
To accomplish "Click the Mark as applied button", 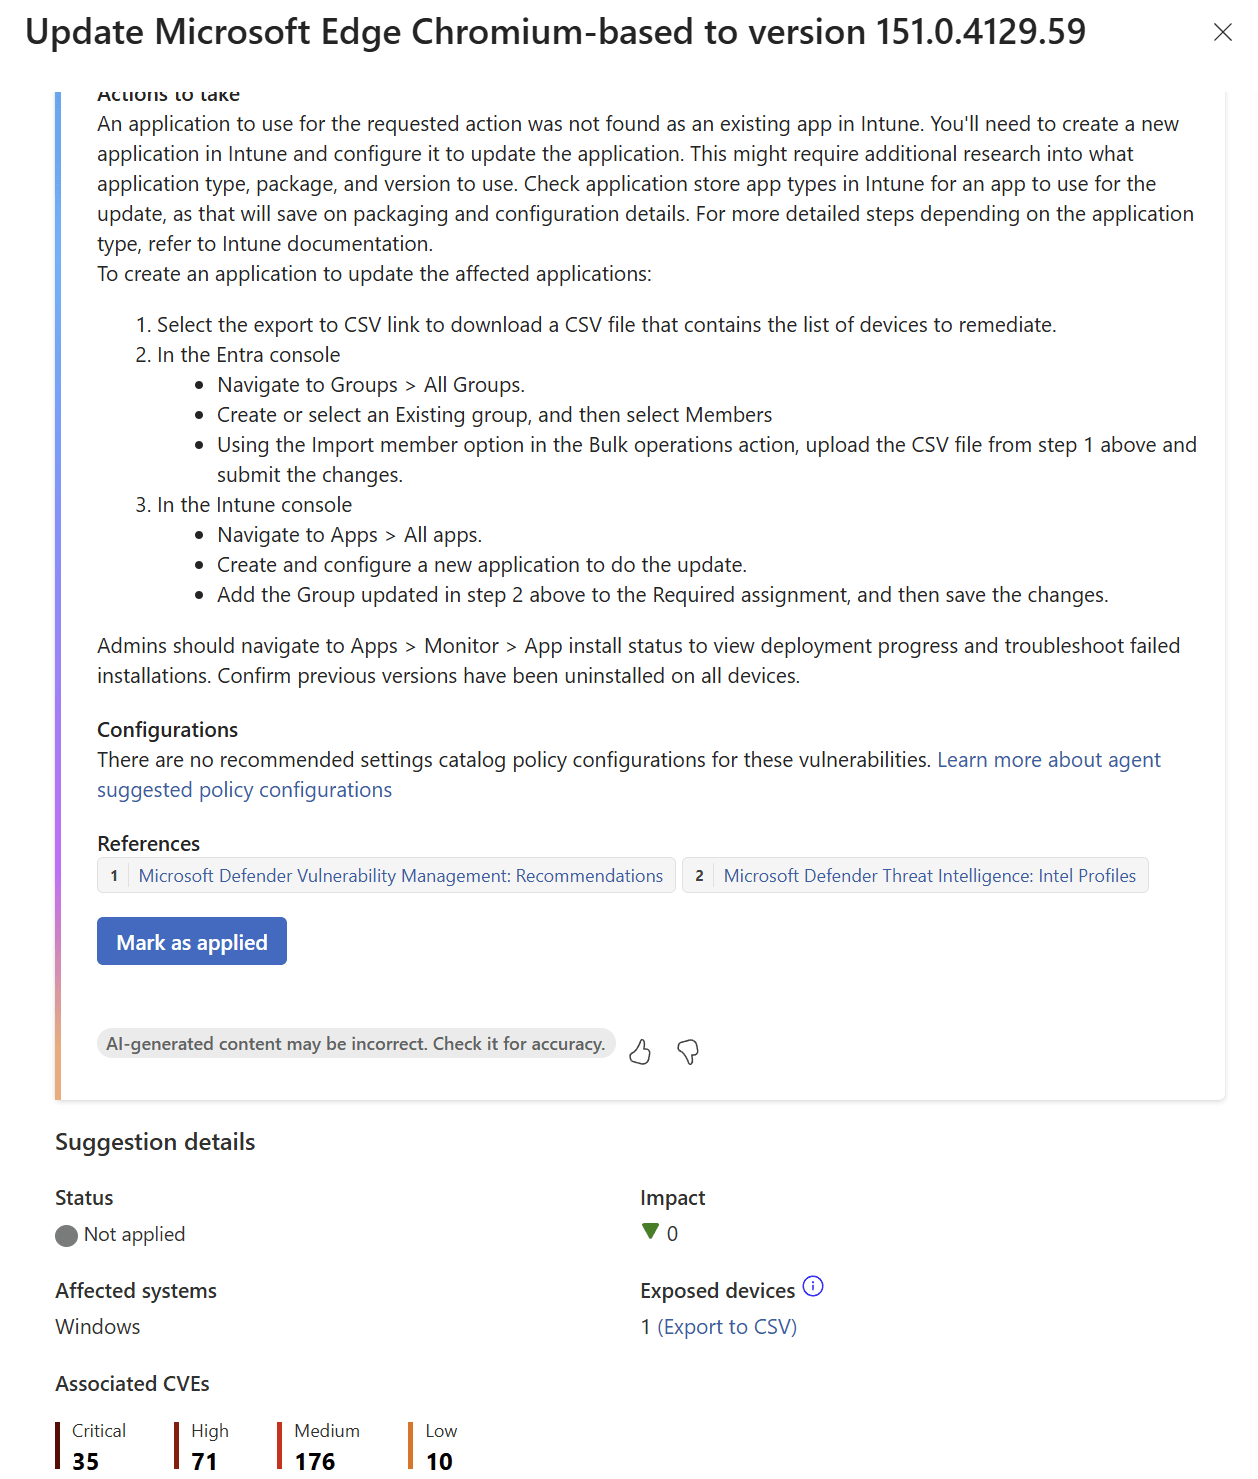I will click(x=192, y=941).
